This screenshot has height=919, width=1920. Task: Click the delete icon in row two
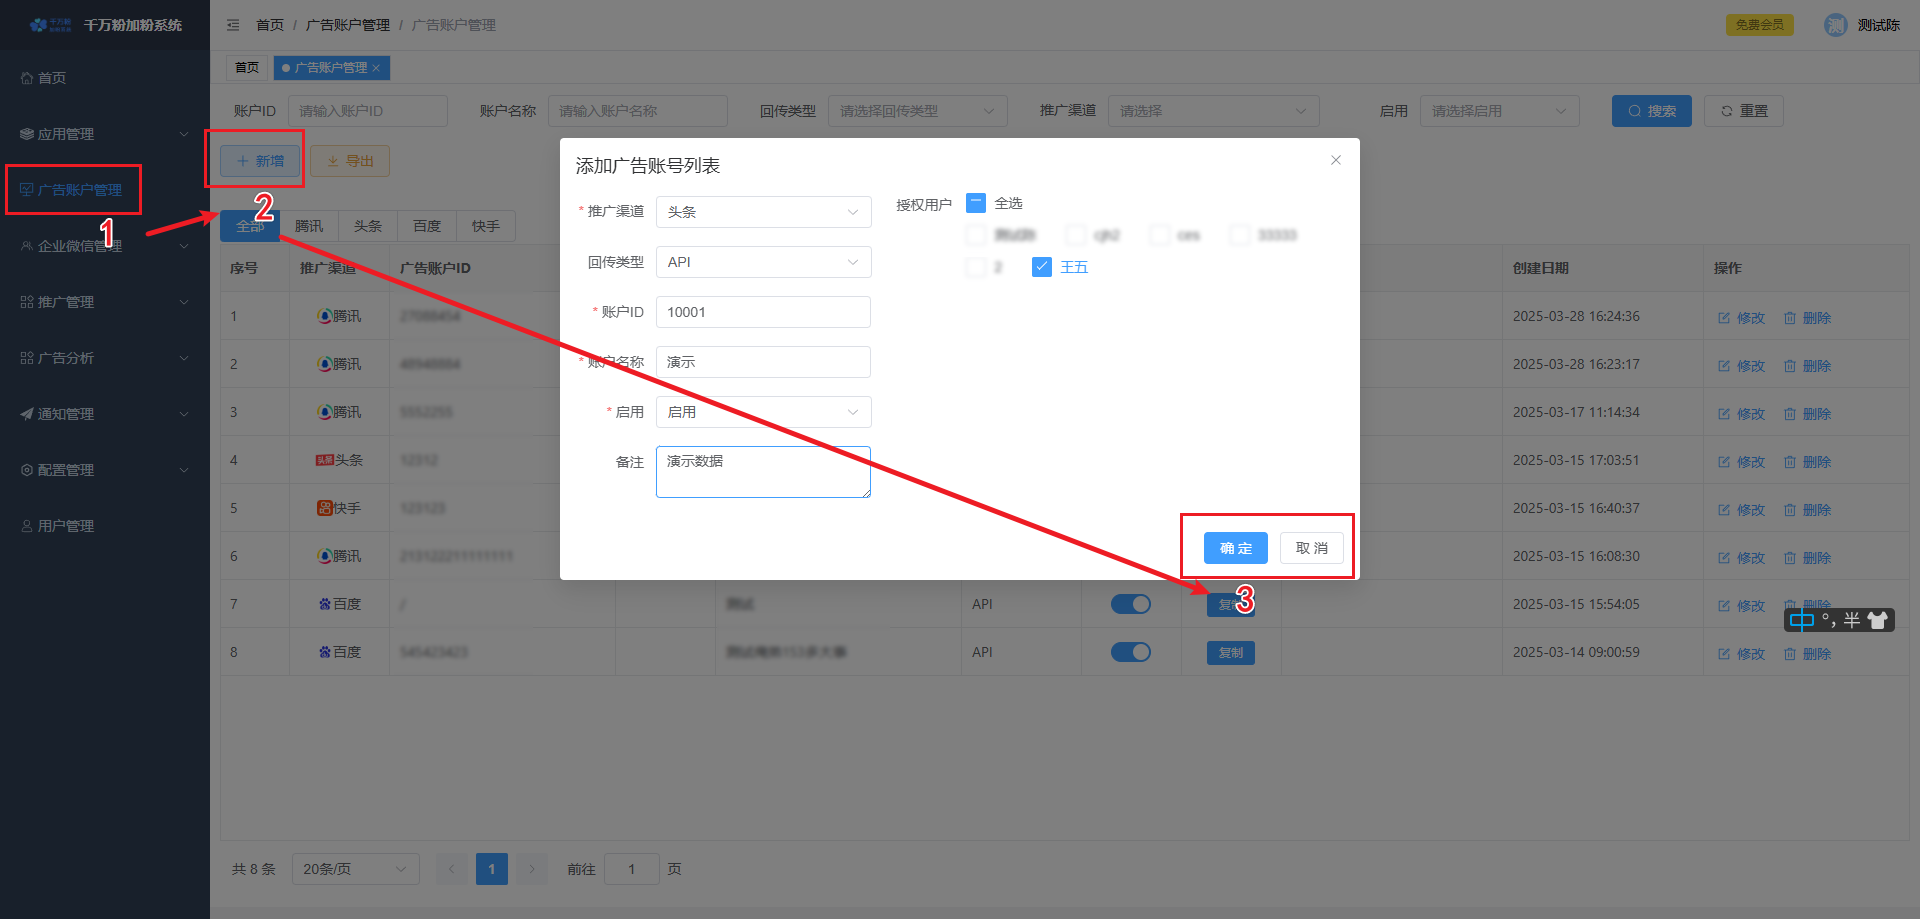[x=1790, y=366]
